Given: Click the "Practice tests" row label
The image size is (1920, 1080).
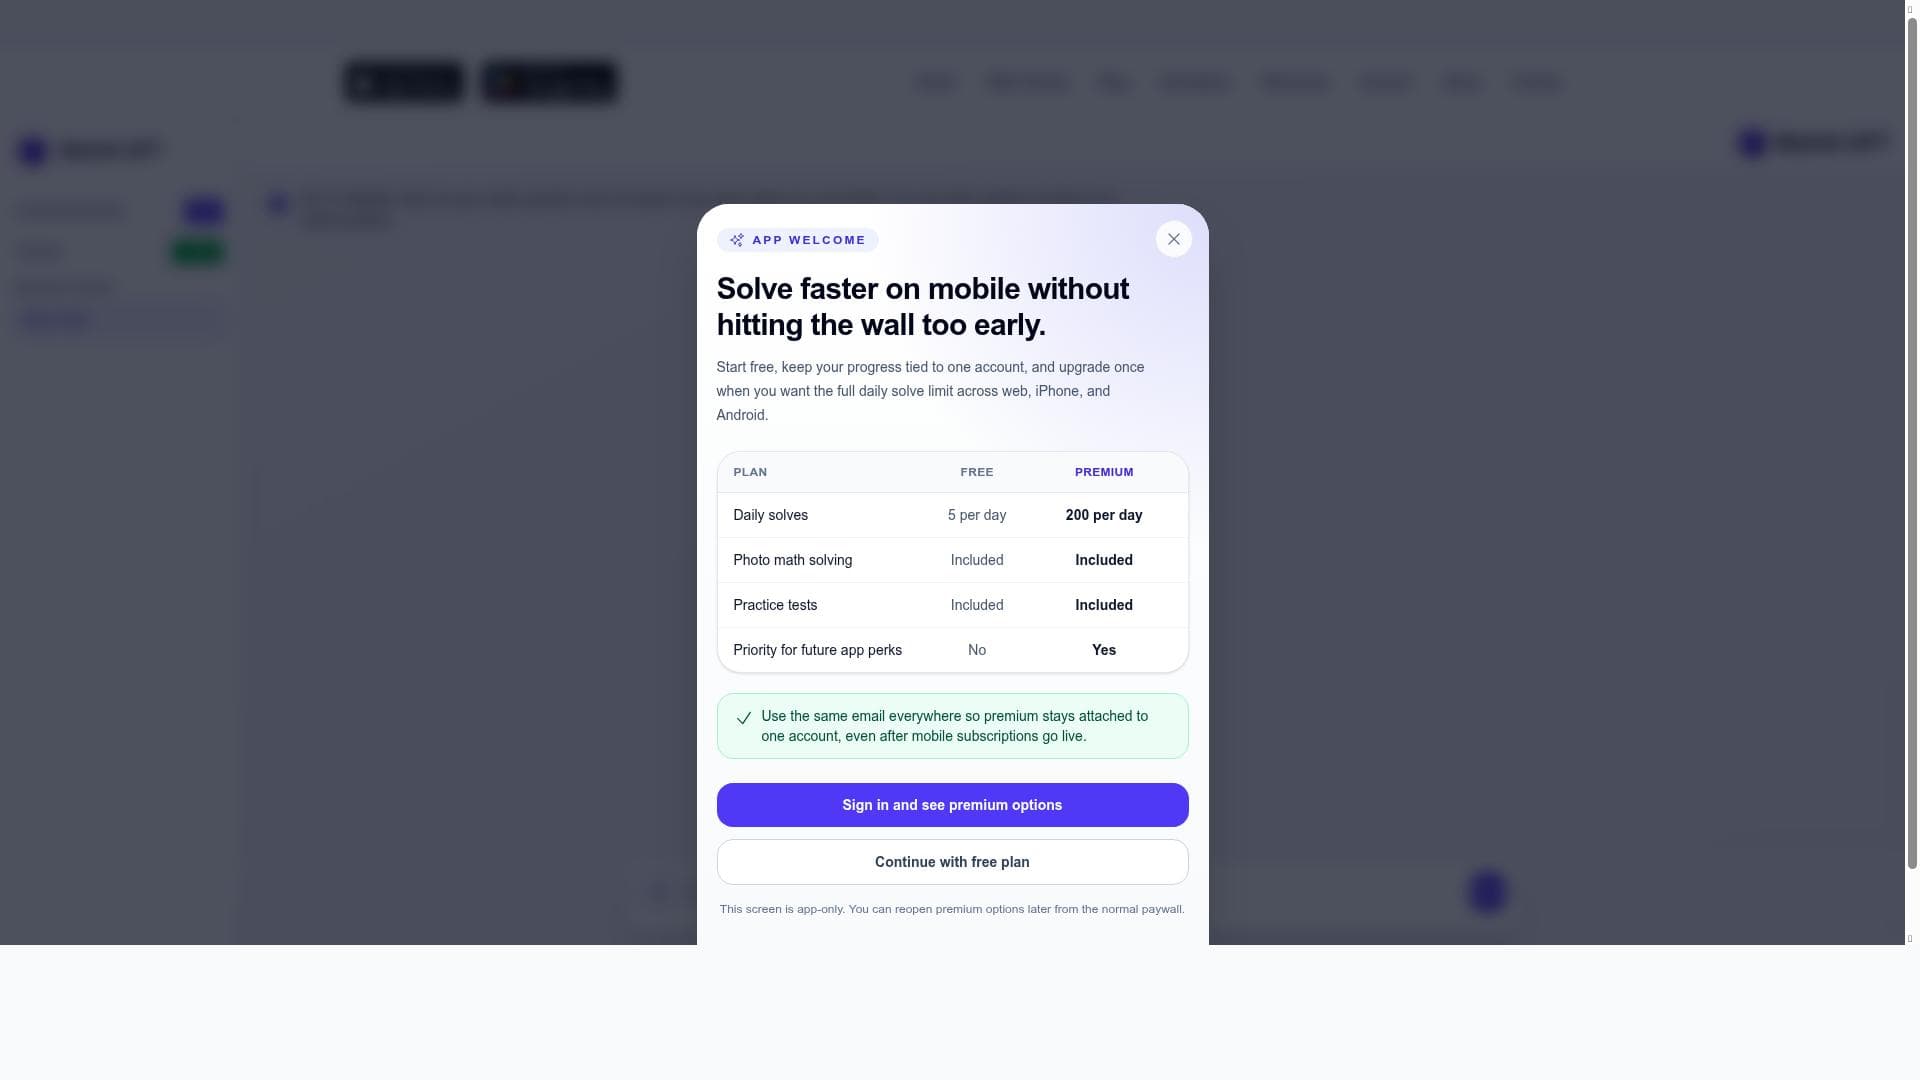Looking at the screenshot, I should tap(775, 605).
